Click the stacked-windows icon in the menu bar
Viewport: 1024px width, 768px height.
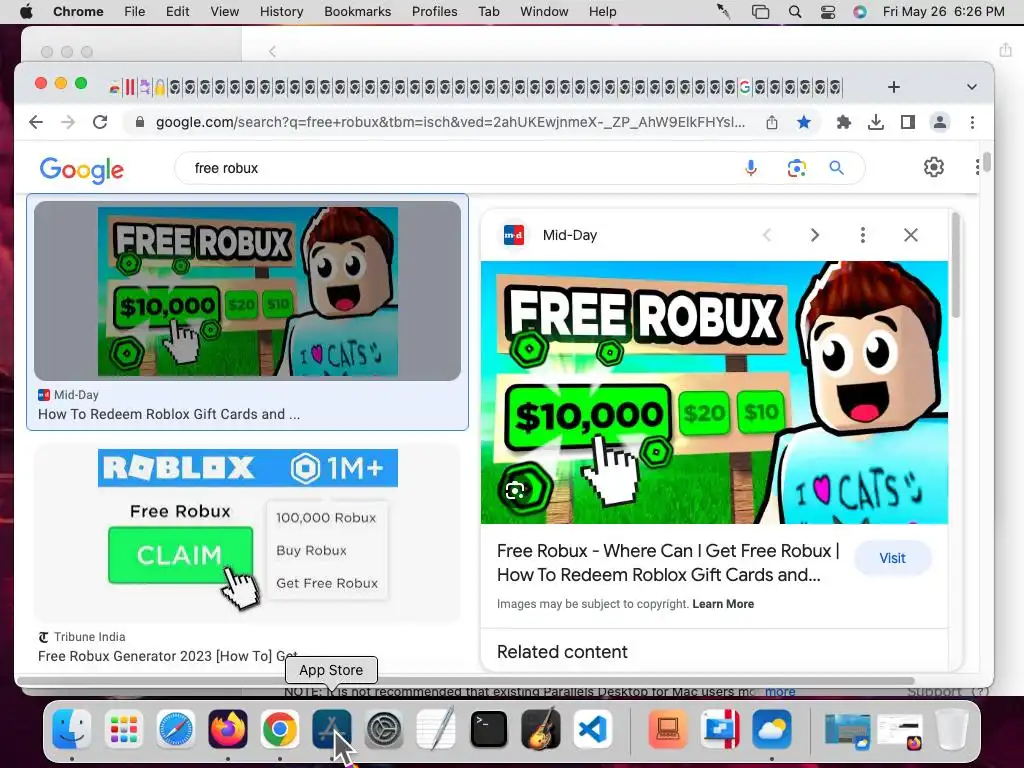(760, 12)
